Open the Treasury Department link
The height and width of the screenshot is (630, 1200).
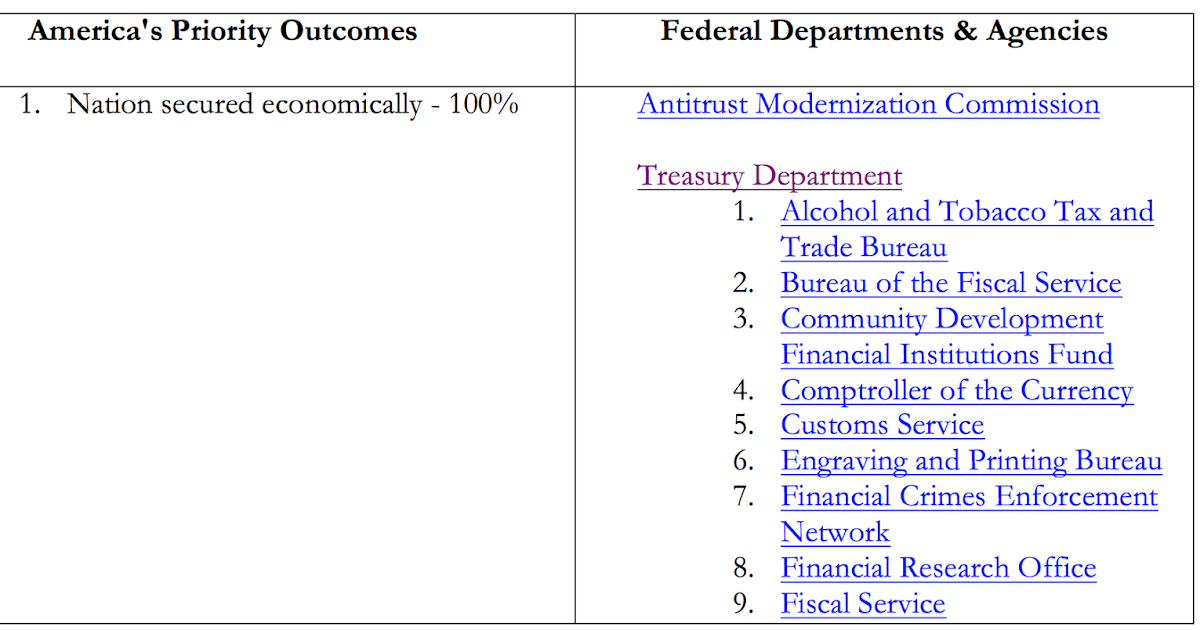click(x=770, y=176)
